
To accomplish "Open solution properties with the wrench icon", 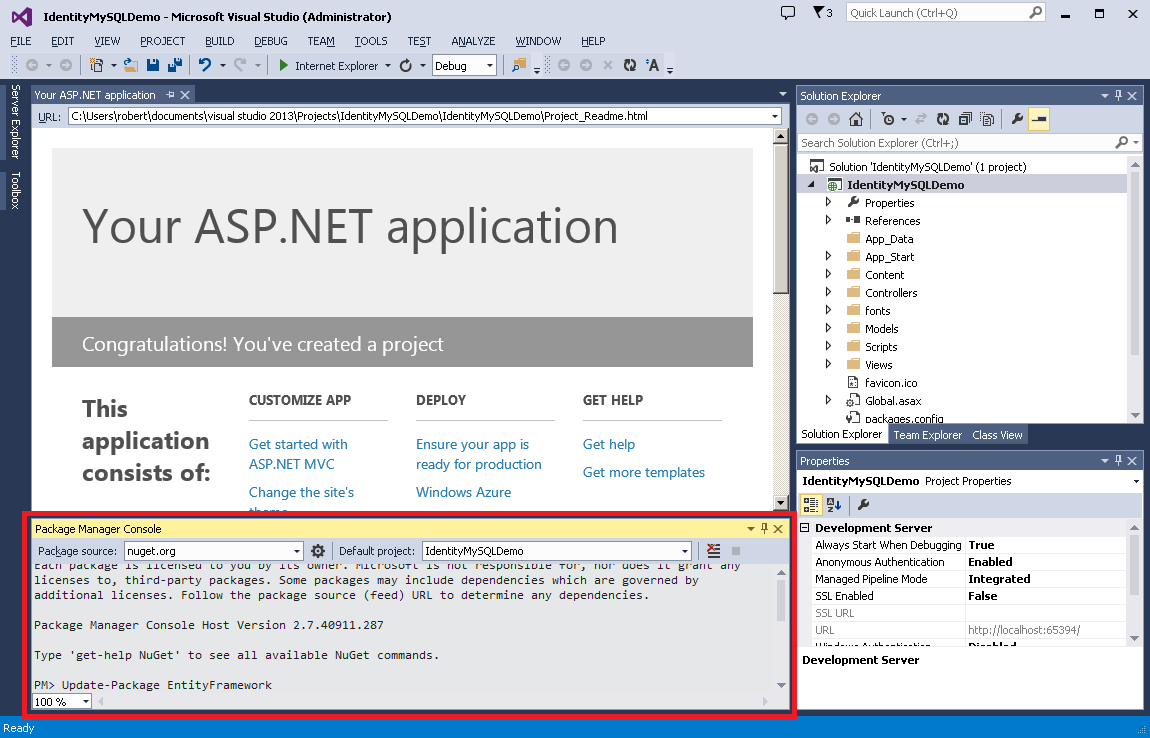I will pos(1017,119).
